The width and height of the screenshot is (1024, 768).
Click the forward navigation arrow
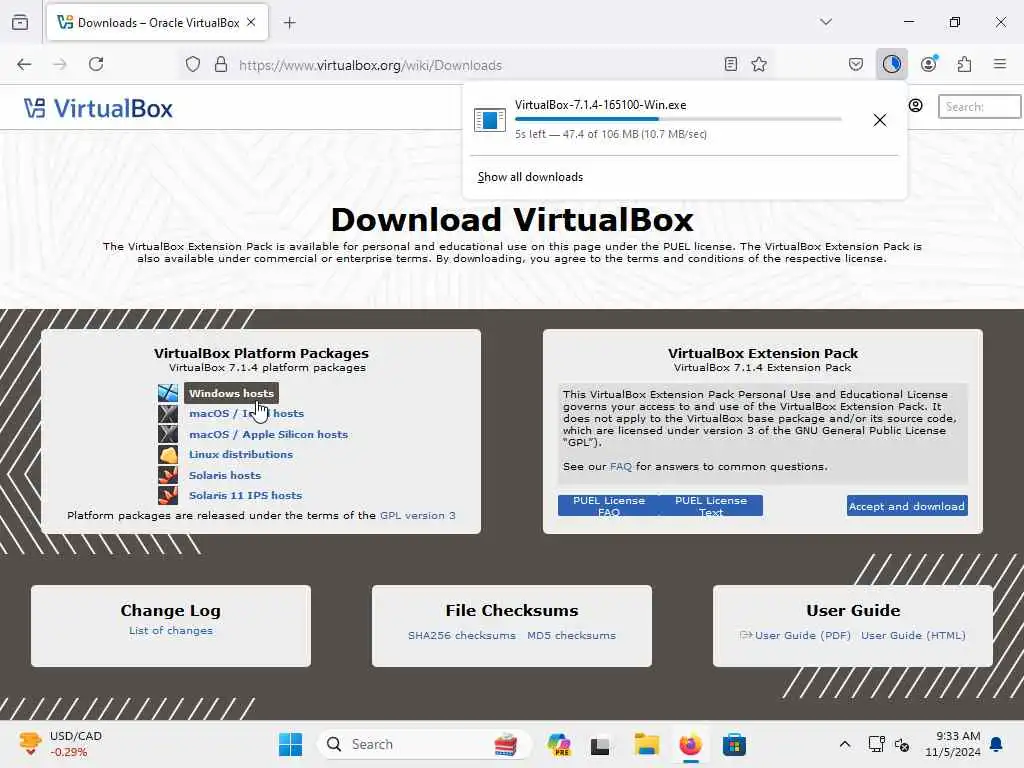point(60,64)
